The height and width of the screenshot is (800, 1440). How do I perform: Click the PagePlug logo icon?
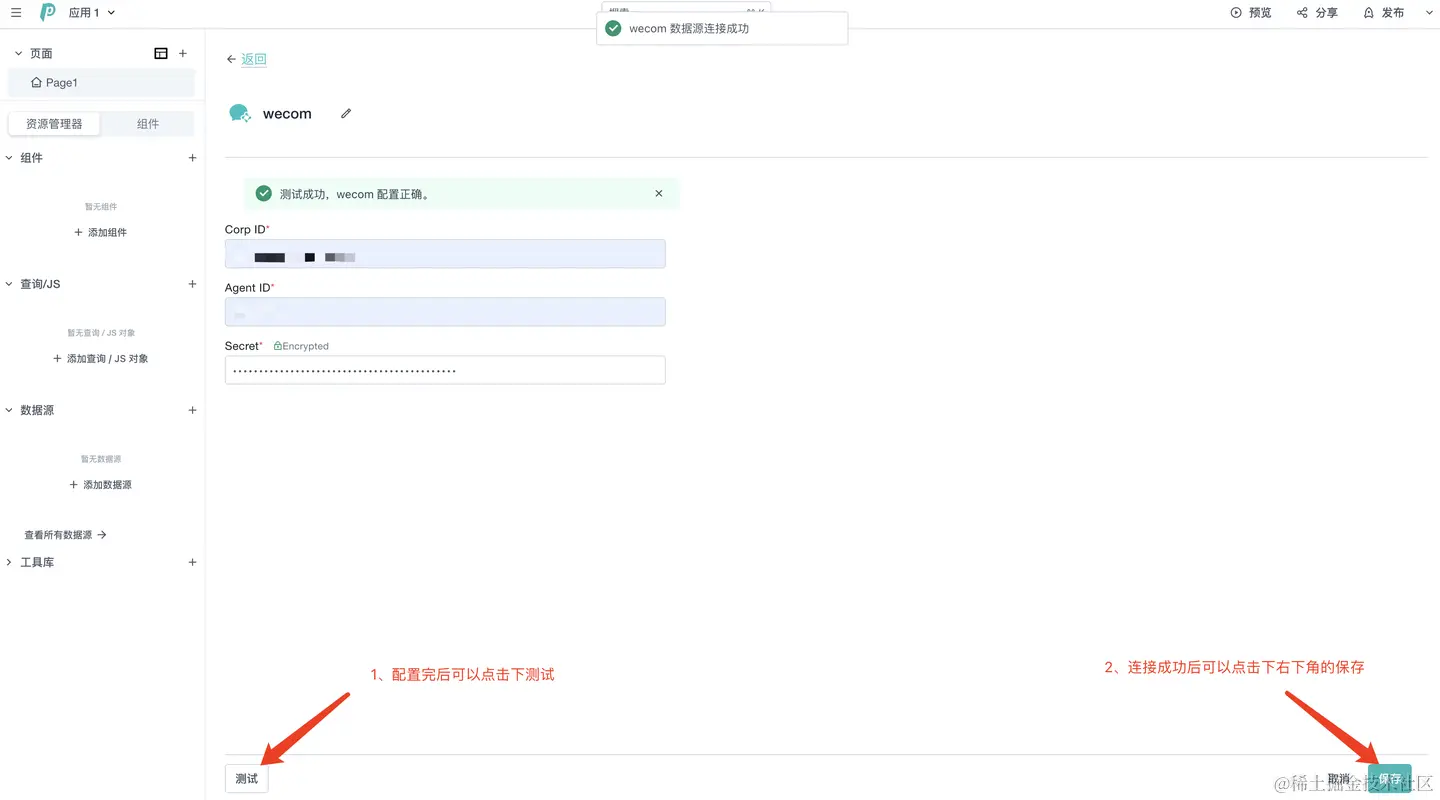click(x=47, y=13)
